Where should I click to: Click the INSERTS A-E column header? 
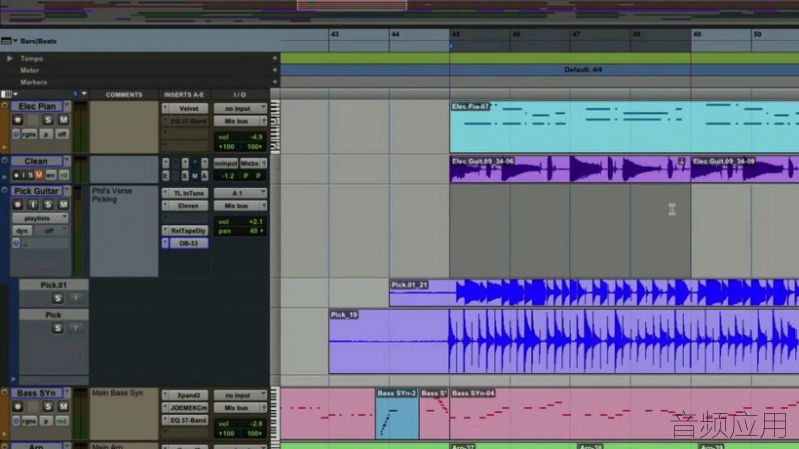tap(184, 95)
